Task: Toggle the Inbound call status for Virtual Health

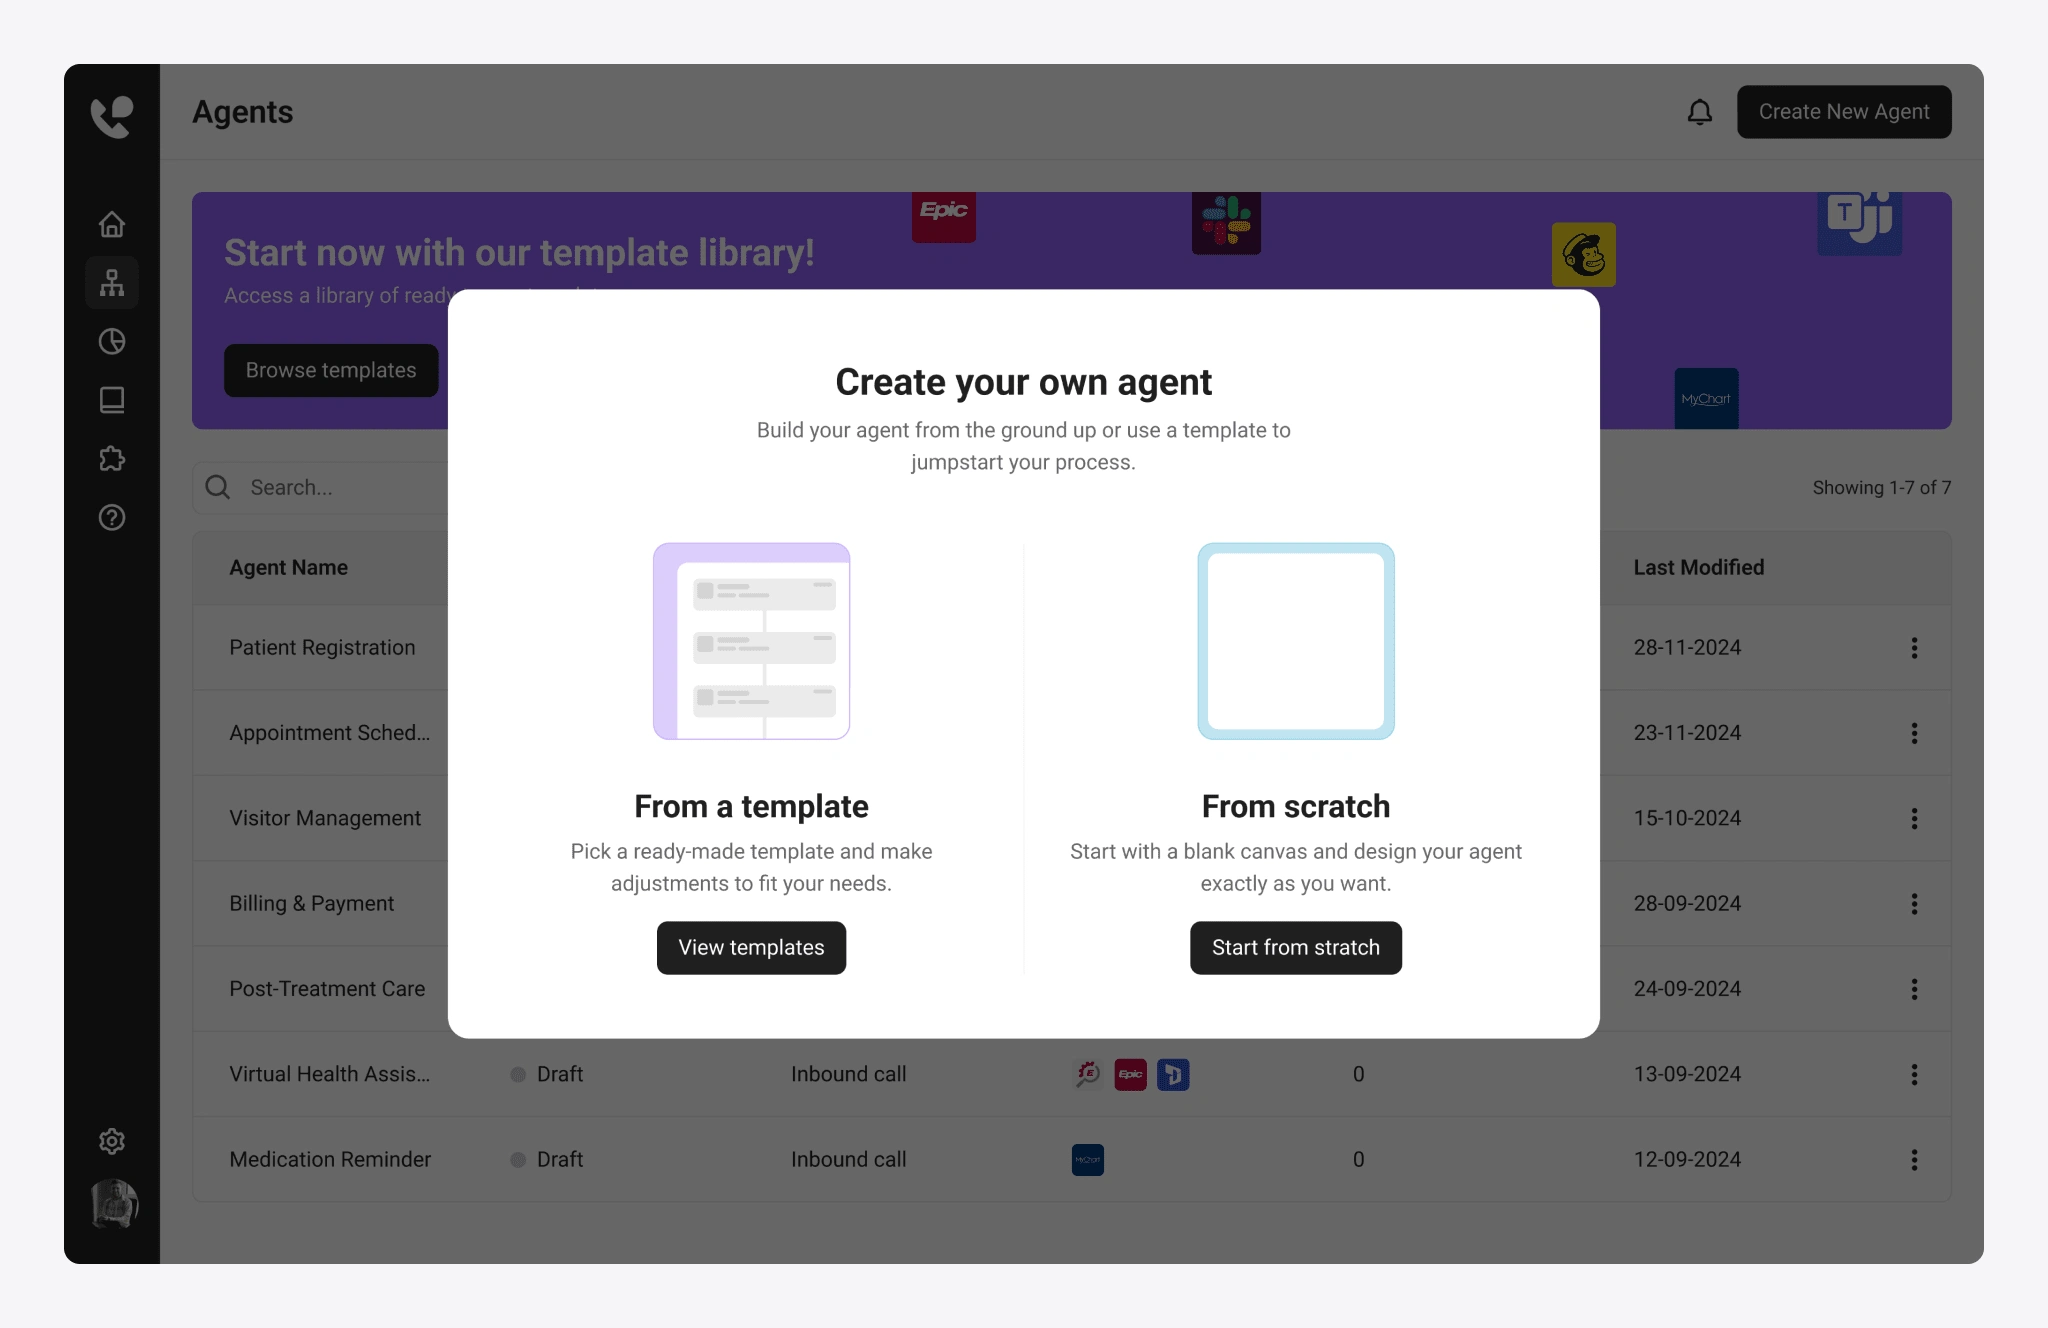Action: (x=846, y=1073)
